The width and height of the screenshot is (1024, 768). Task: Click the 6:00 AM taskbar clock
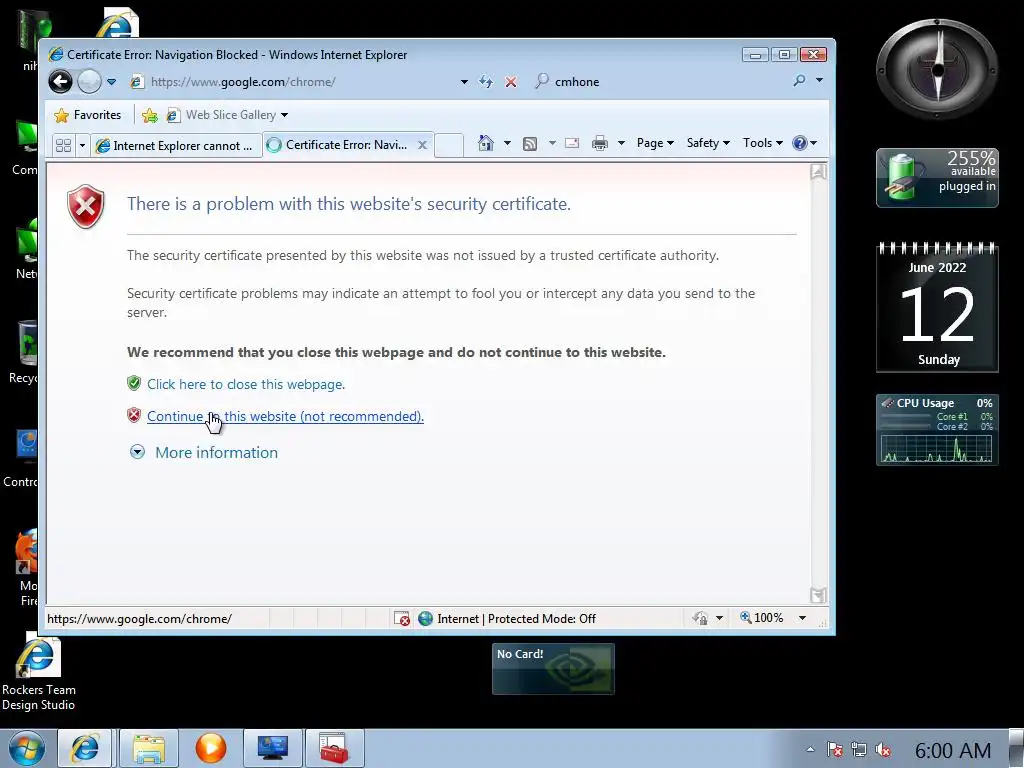tap(953, 750)
